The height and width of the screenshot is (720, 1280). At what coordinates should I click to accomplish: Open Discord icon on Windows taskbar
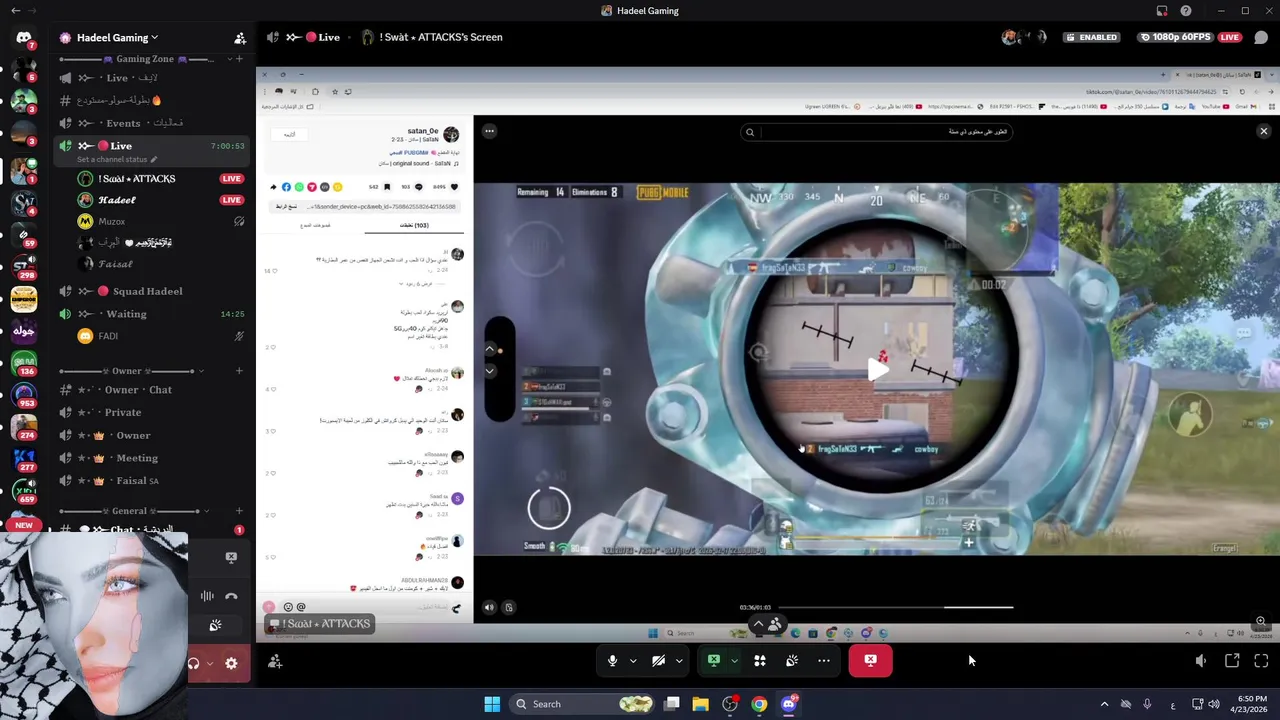click(789, 704)
